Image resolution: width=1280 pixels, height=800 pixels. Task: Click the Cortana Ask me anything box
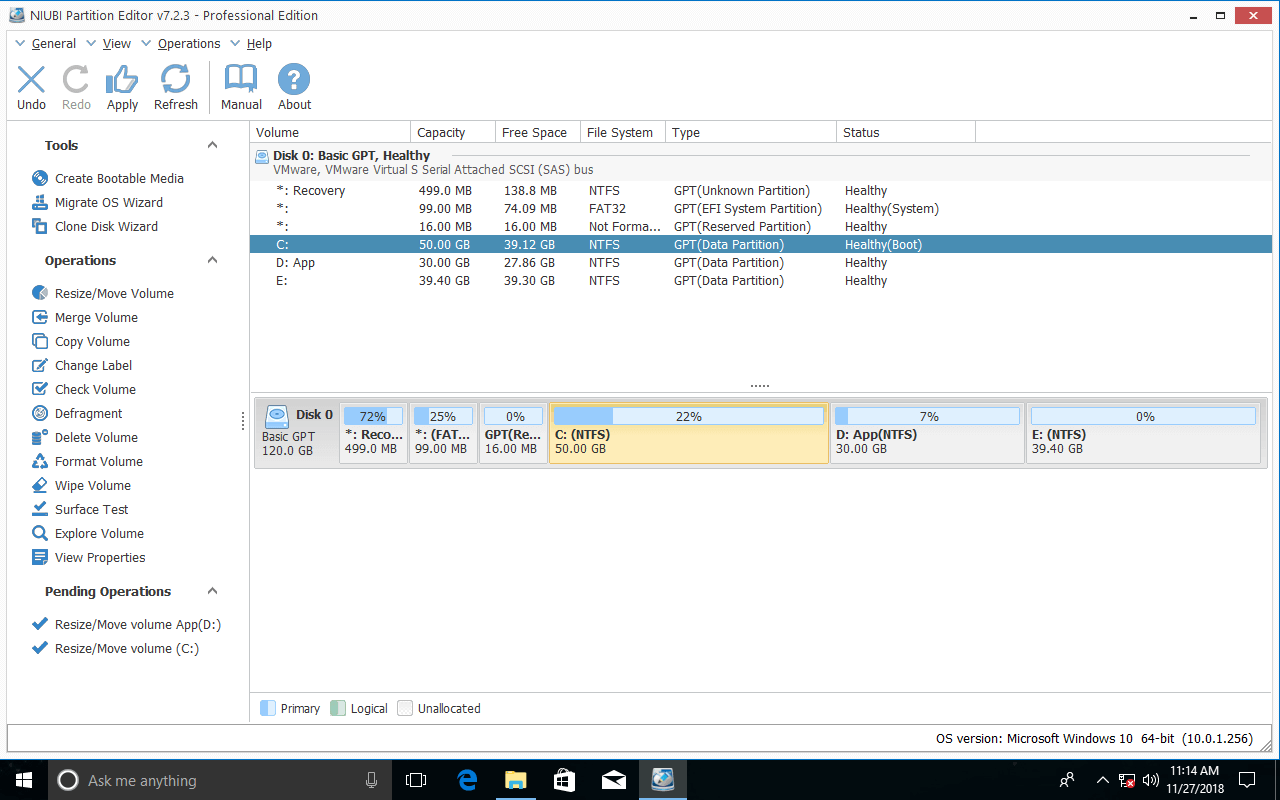point(220,780)
